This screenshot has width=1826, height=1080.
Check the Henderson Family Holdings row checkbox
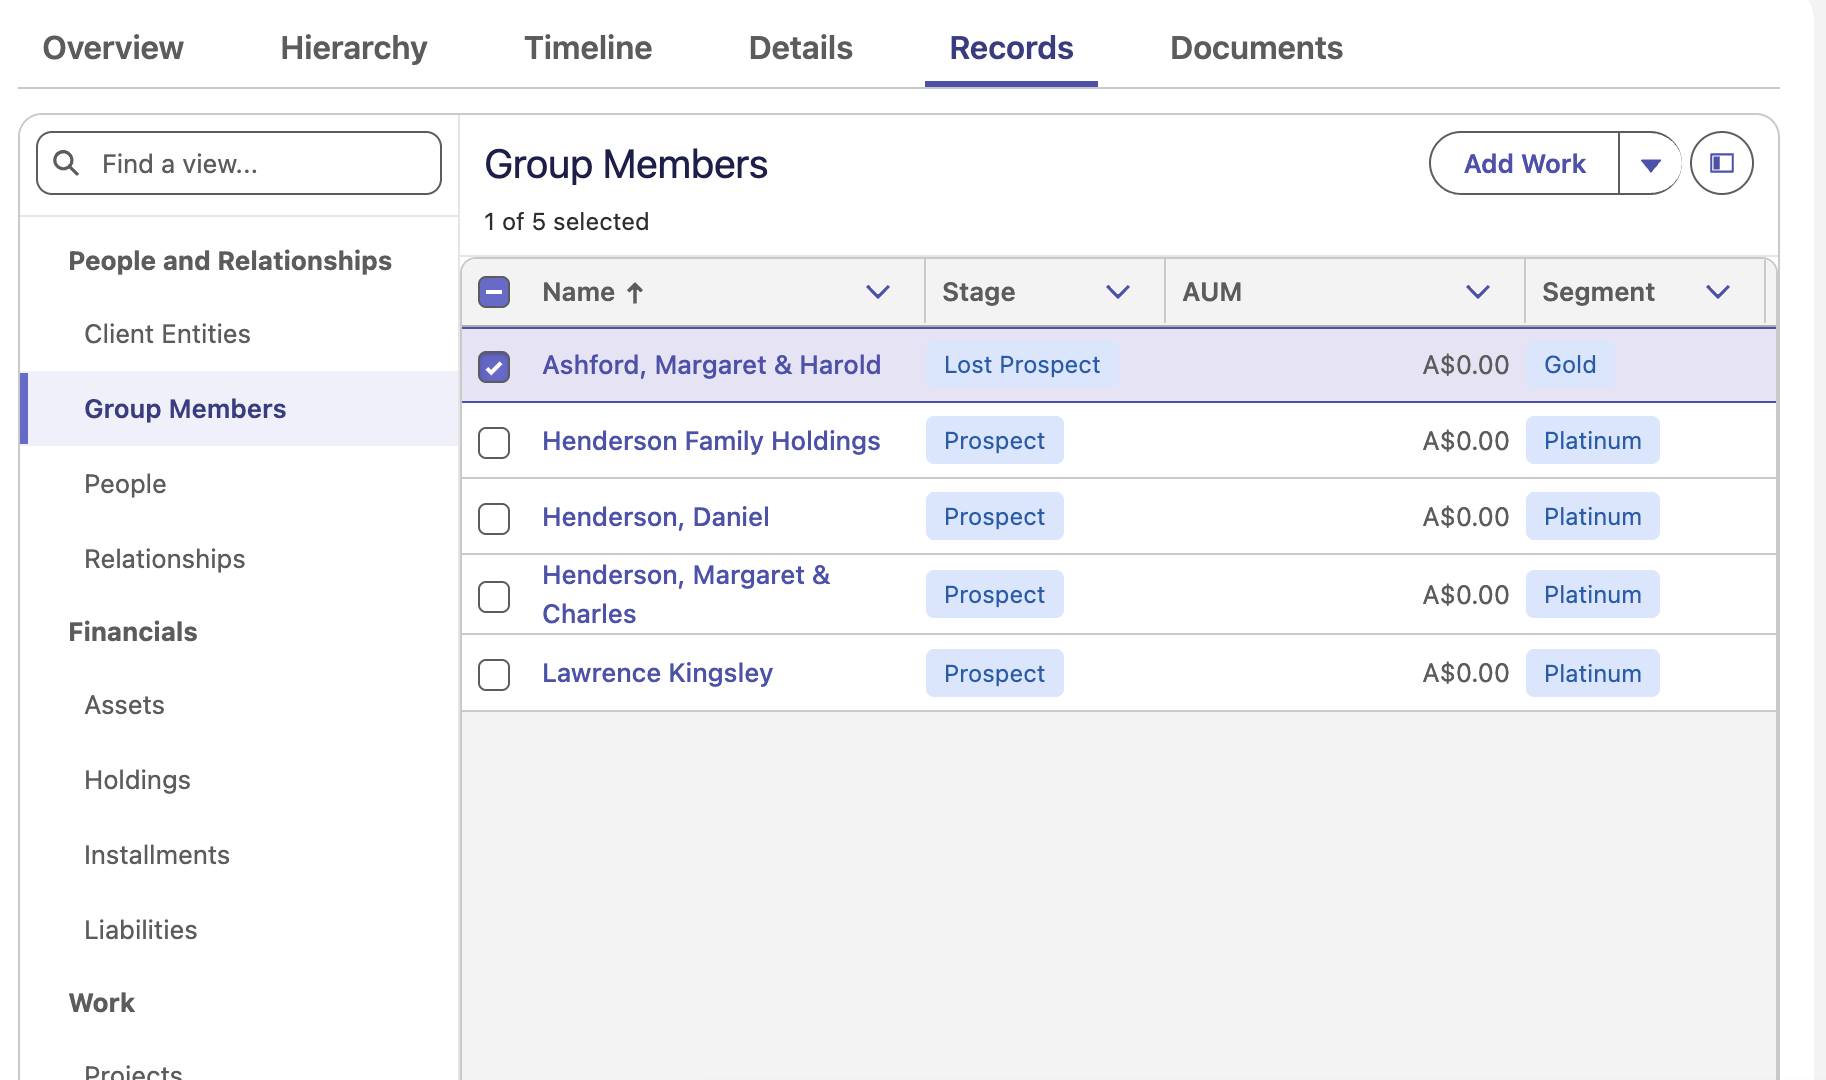pyautogui.click(x=494, y=442)
